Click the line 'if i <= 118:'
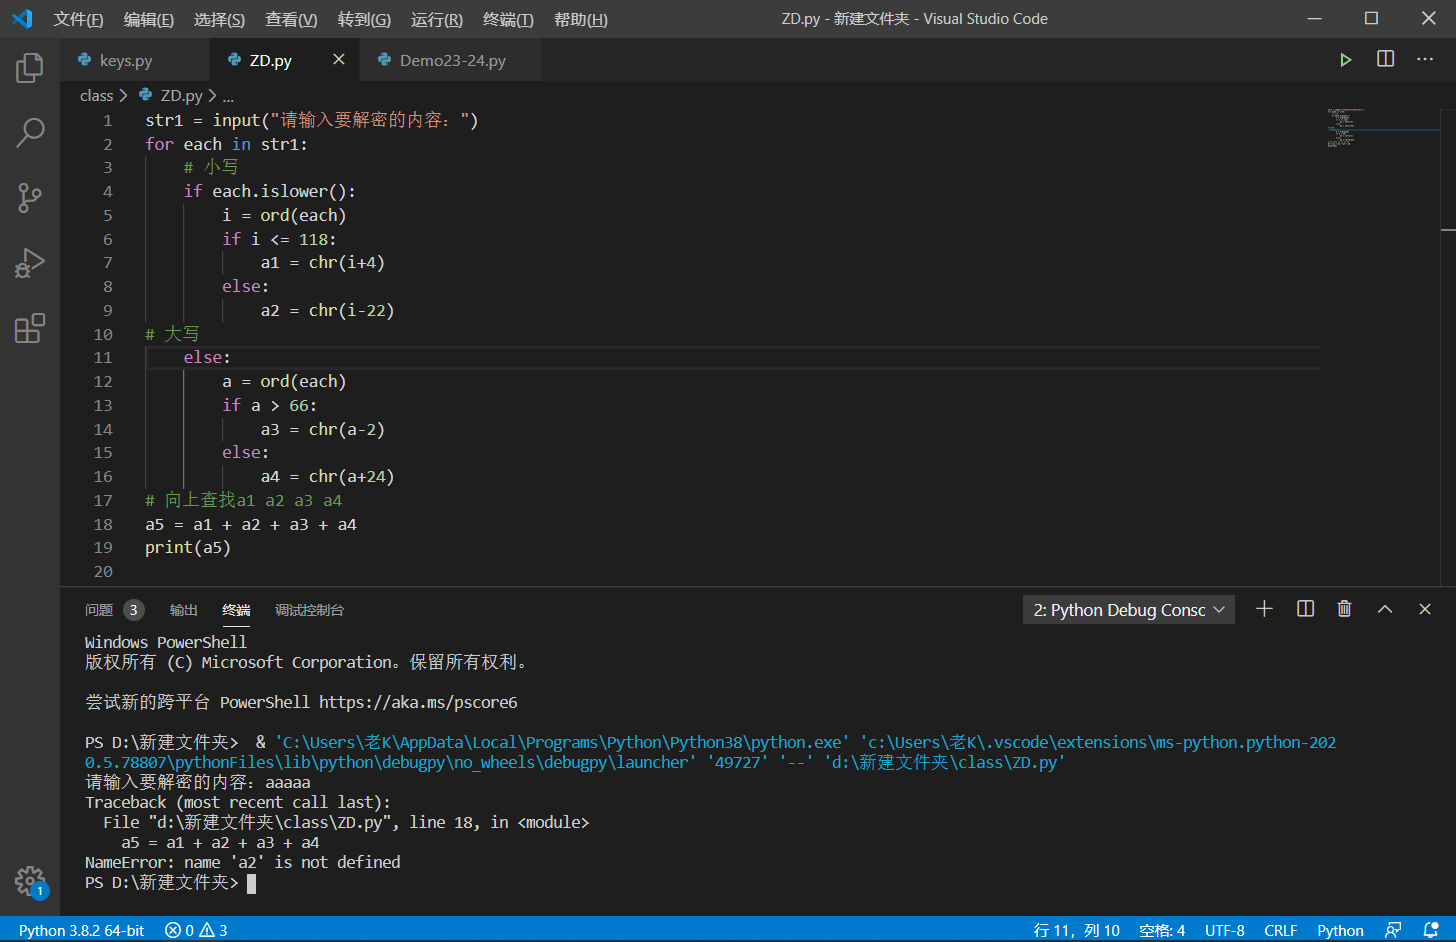Viewport: 1456px width, 942px height. (x=279, y=239)
